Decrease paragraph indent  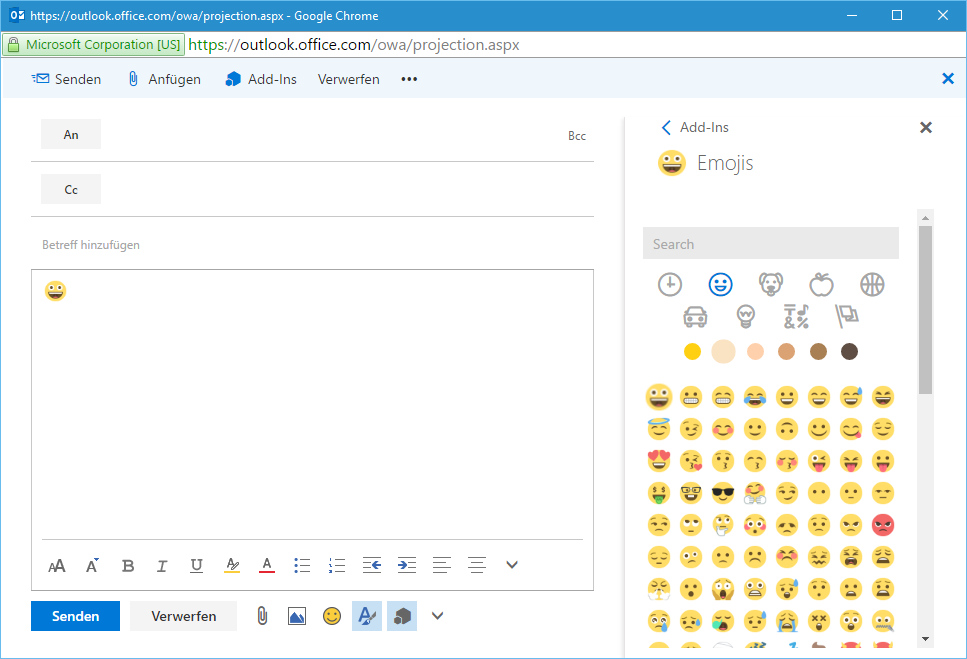(x=372, y=565)
